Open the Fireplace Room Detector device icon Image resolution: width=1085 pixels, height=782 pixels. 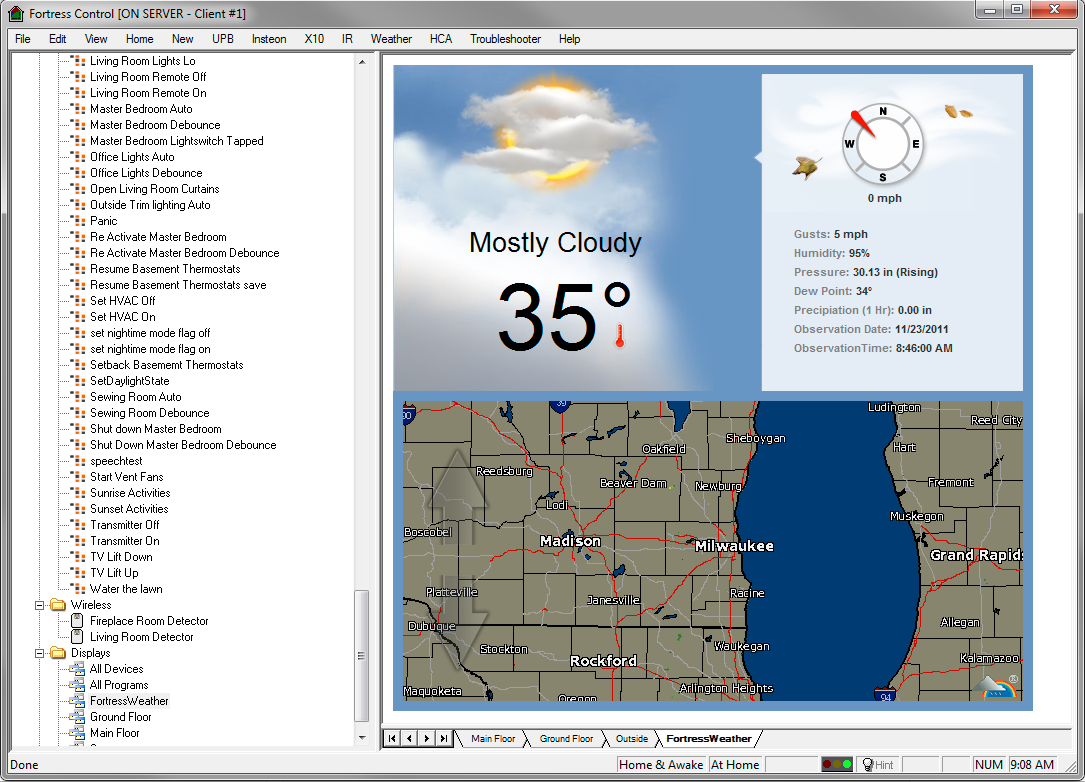coord(76,621)
